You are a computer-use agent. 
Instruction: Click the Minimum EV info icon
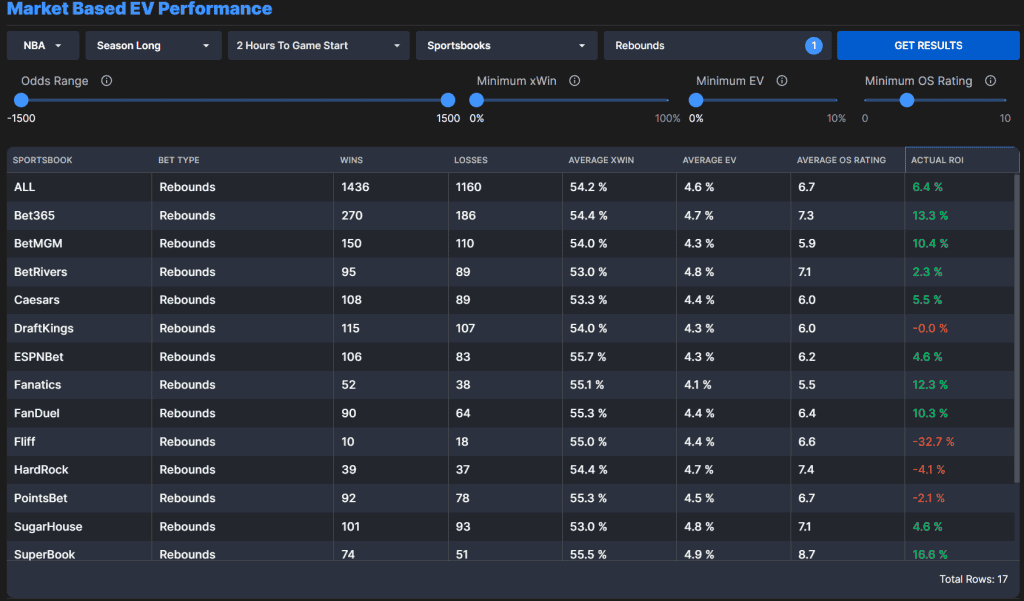coord(782,80)
